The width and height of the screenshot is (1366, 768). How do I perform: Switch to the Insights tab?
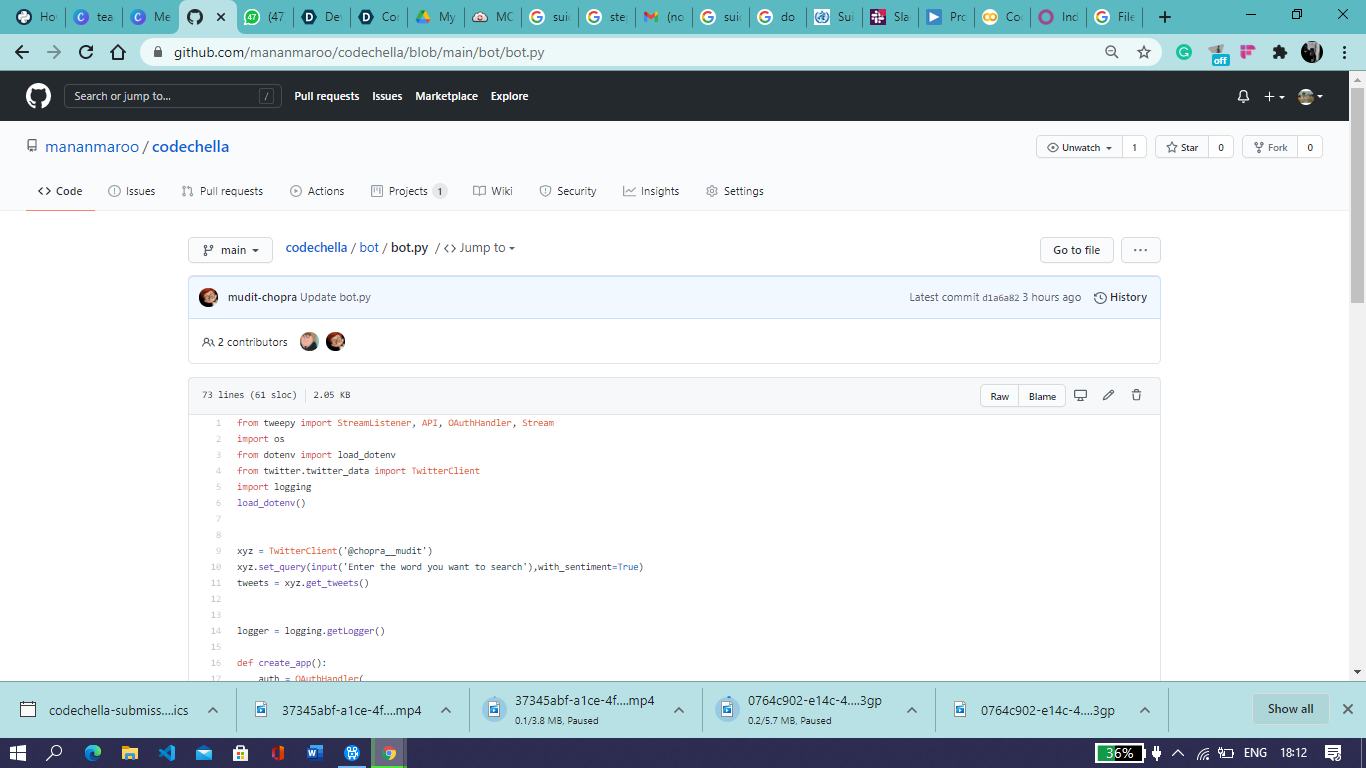651,191
